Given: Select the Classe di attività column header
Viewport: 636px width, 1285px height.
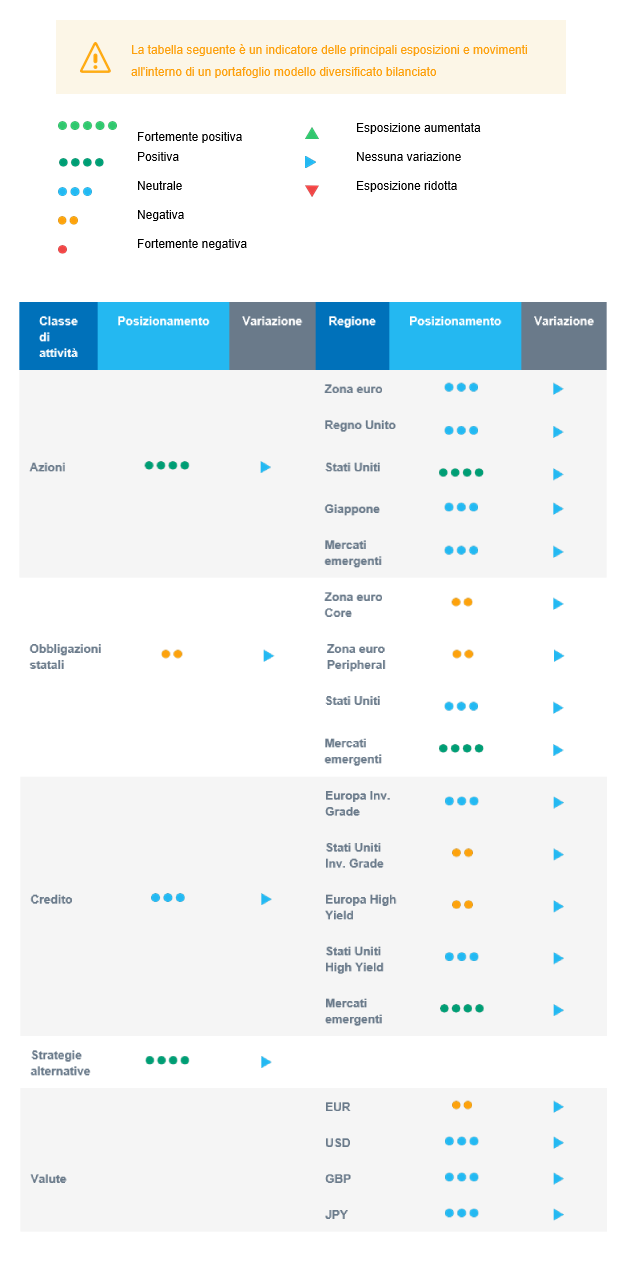Looking at the screenshot, I should pyautogui.click(x=58, y=337).
